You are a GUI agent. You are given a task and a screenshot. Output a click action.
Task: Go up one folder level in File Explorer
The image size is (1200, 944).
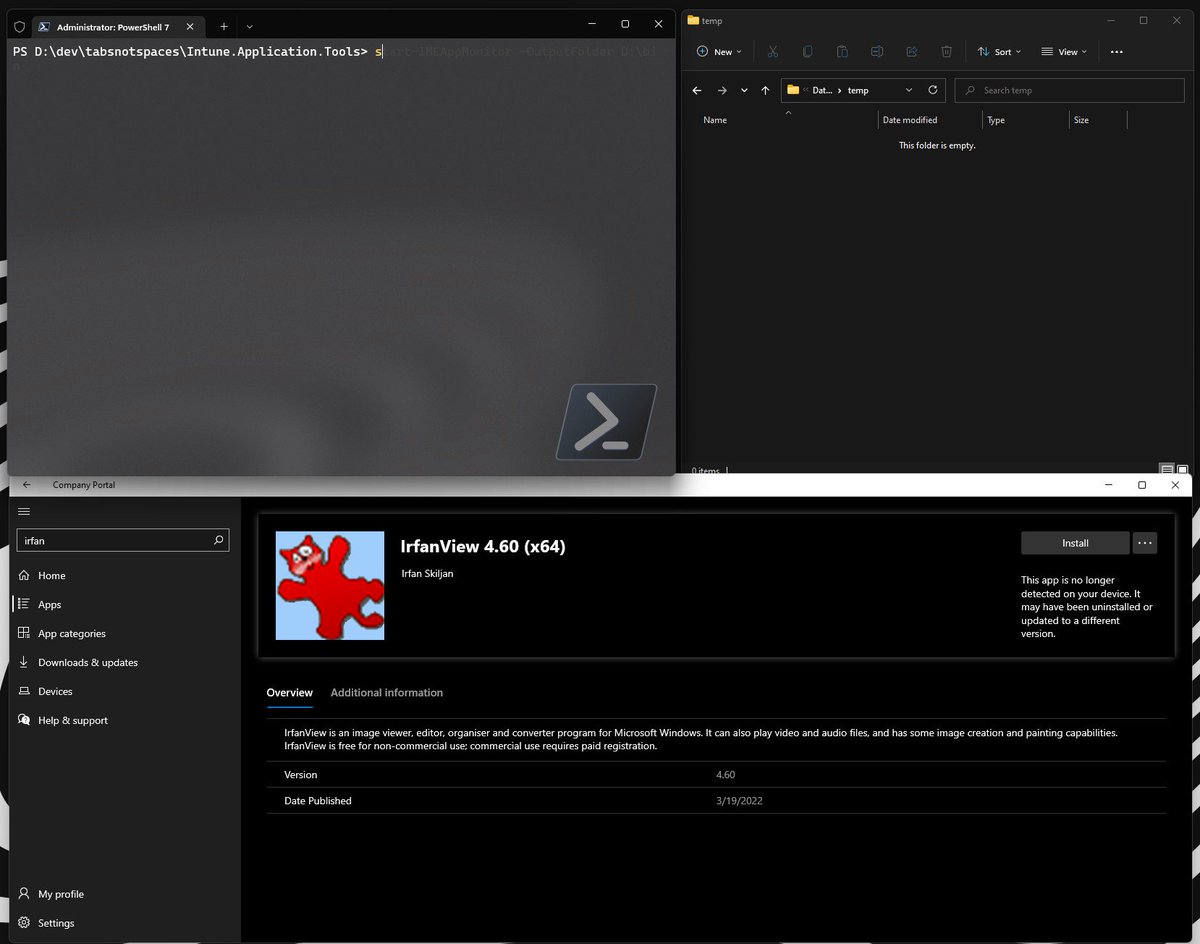pos(765,90)
